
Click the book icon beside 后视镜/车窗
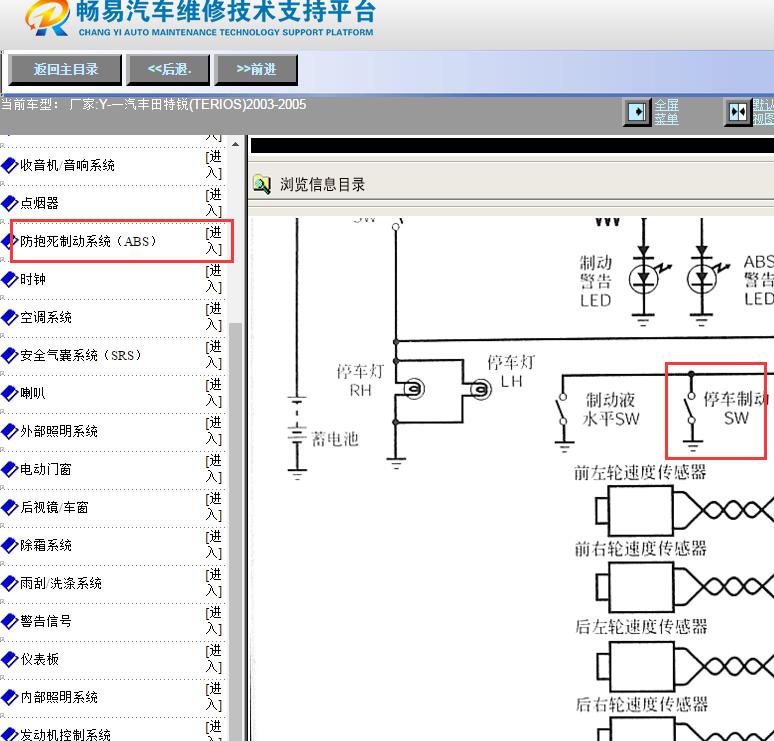point(9,507)
